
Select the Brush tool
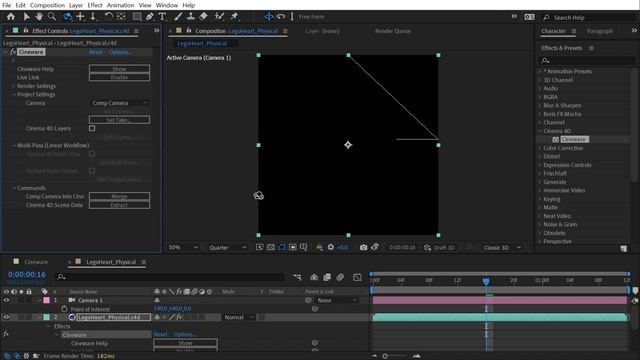178,16
